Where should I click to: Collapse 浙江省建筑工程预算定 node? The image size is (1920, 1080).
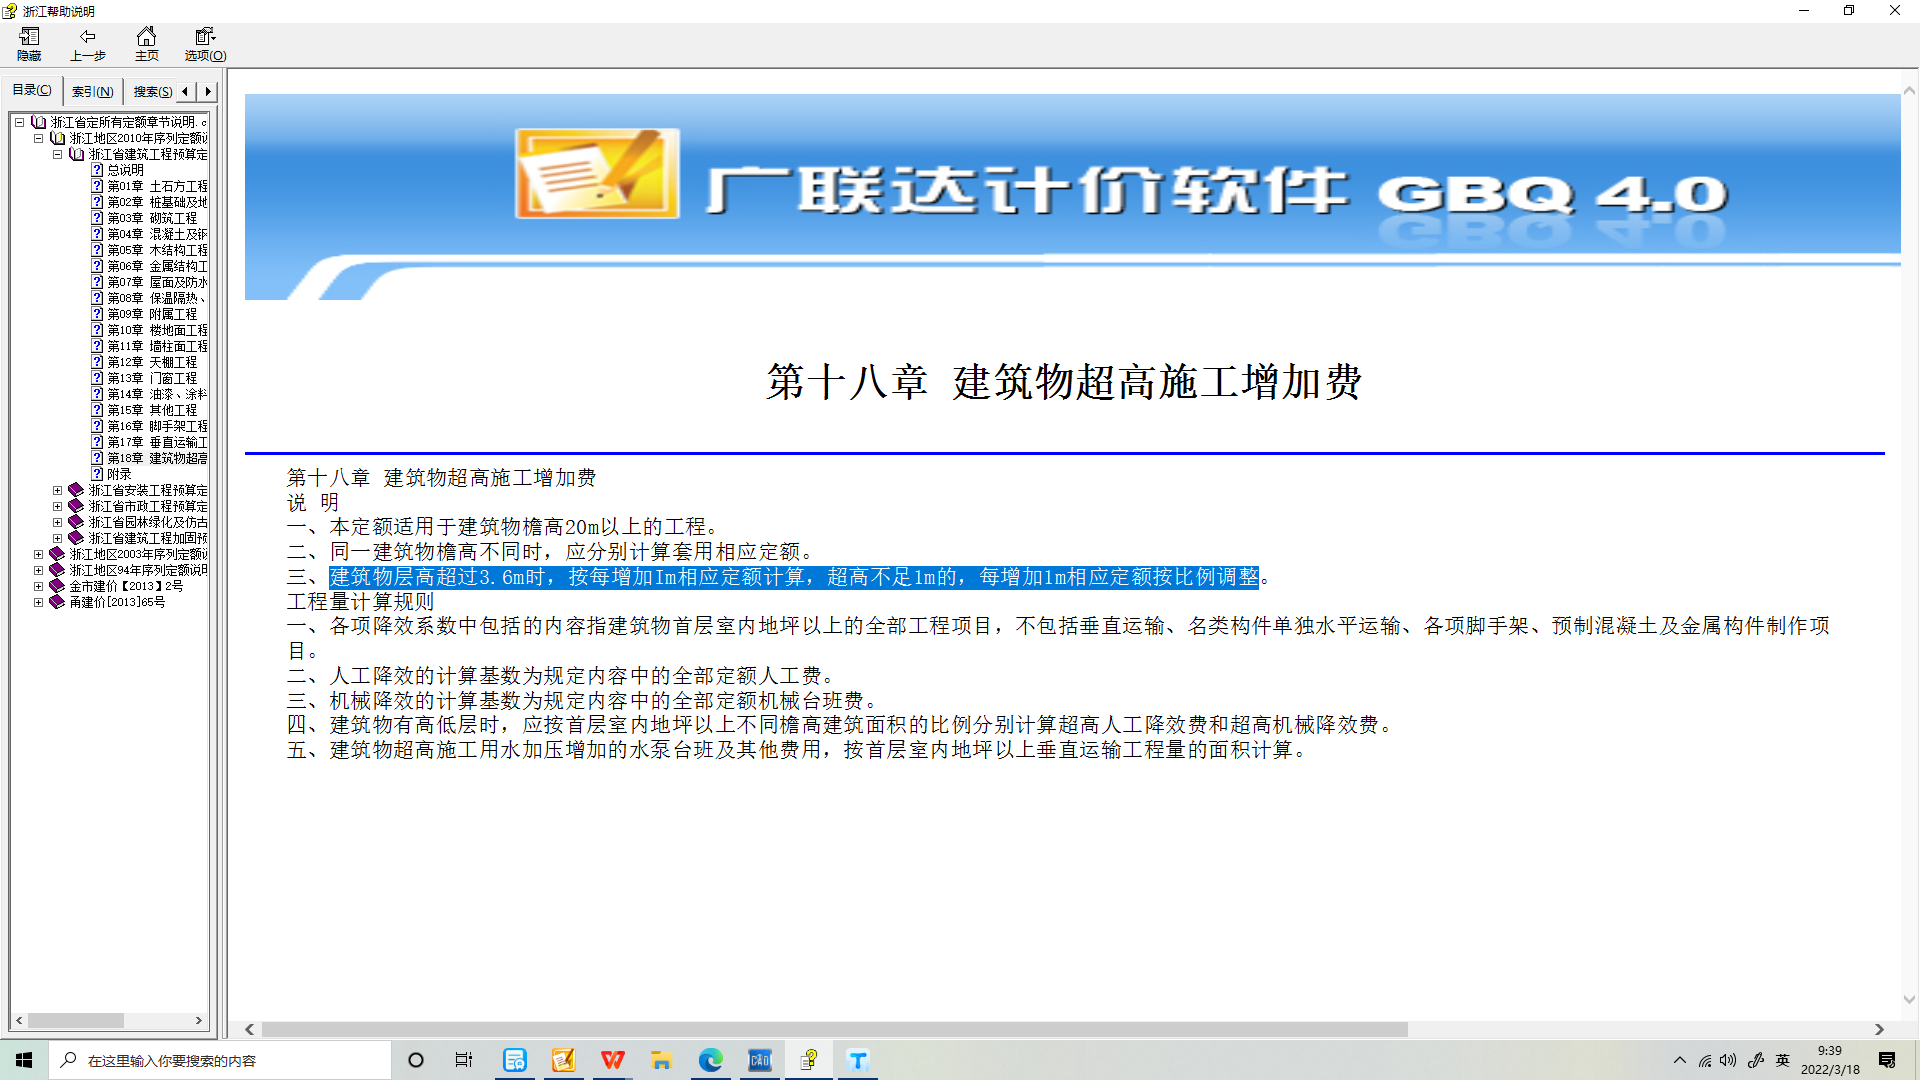coord(57,154)
